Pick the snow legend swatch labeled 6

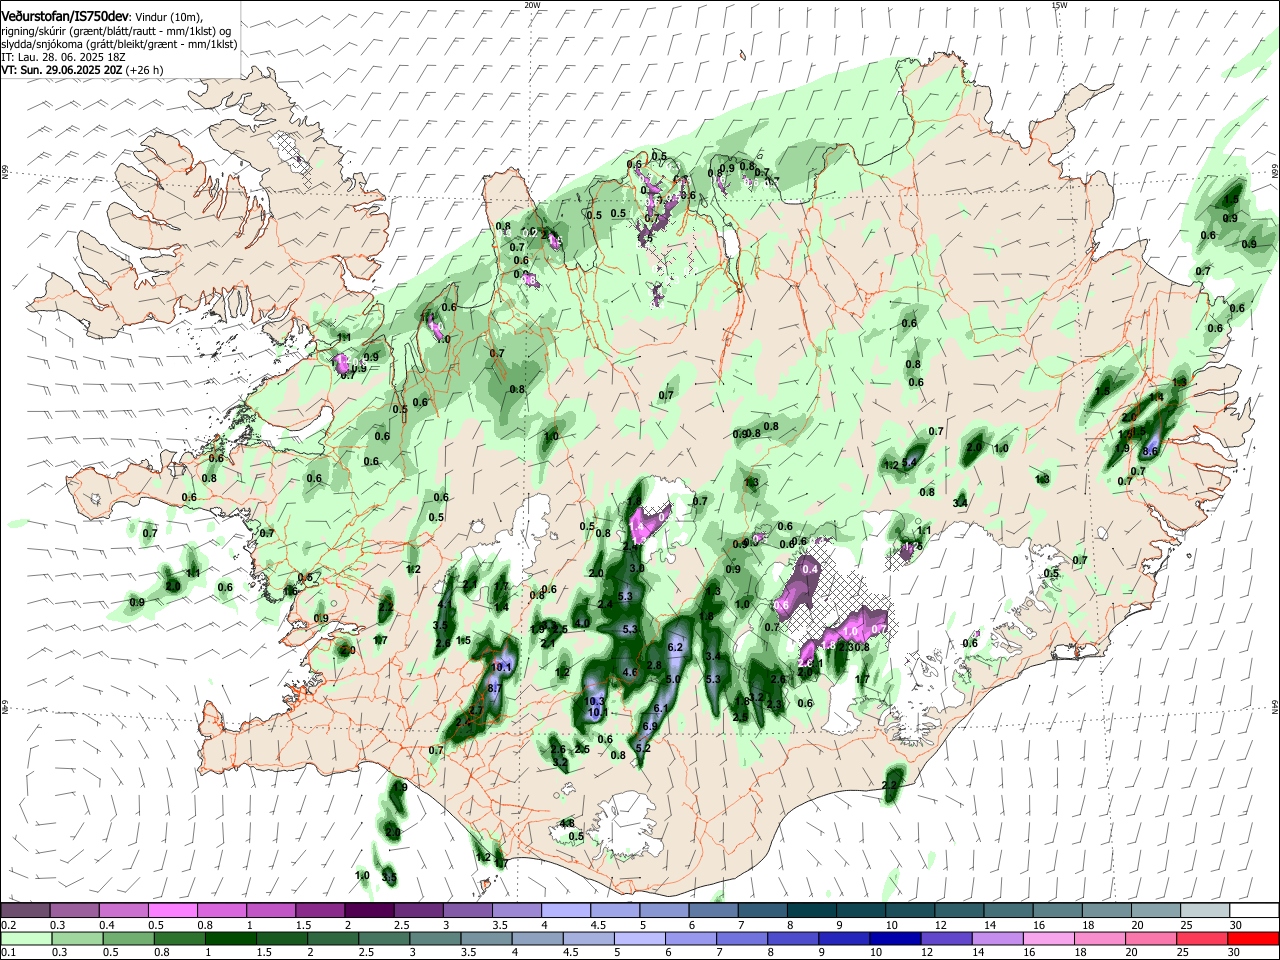click(714, 910)
